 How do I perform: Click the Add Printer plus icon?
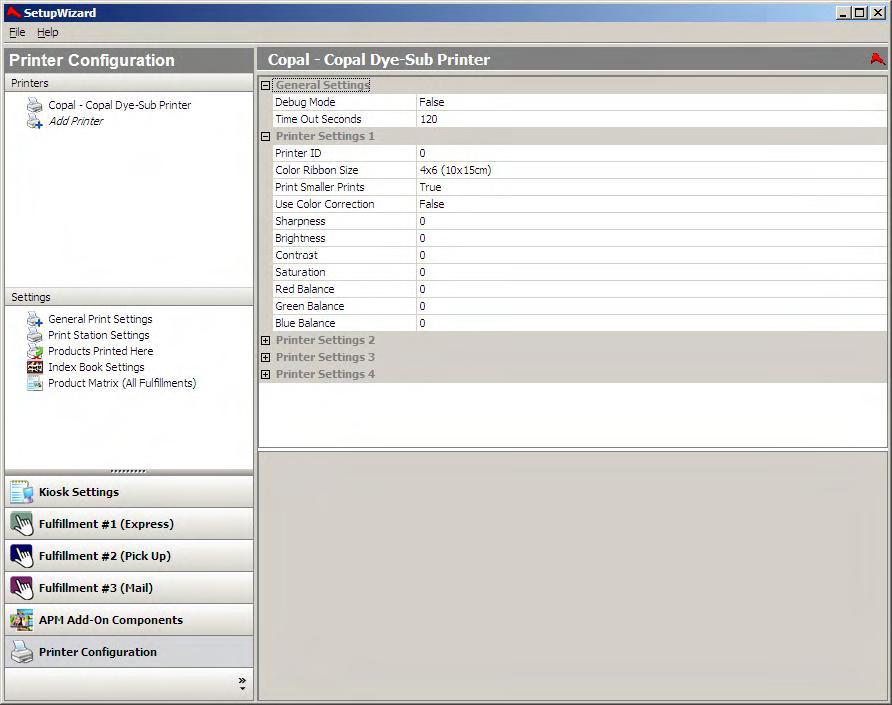35,121
